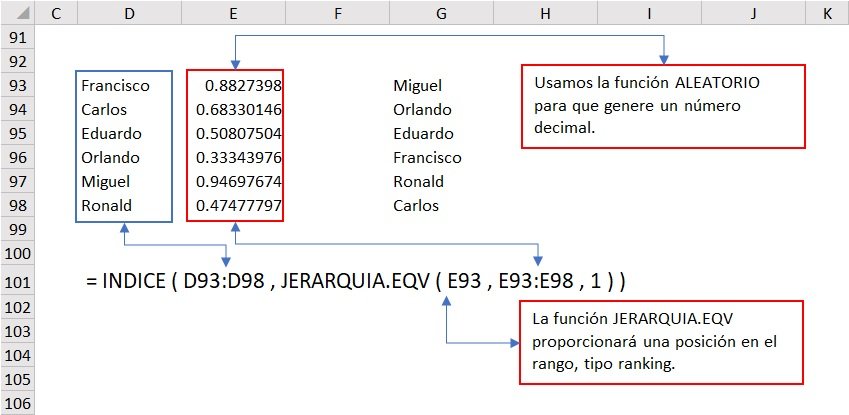The height and width of the screenshot is (415, 849).
Task: Click cell with value 0.94697674
Action: coord(240,182)
